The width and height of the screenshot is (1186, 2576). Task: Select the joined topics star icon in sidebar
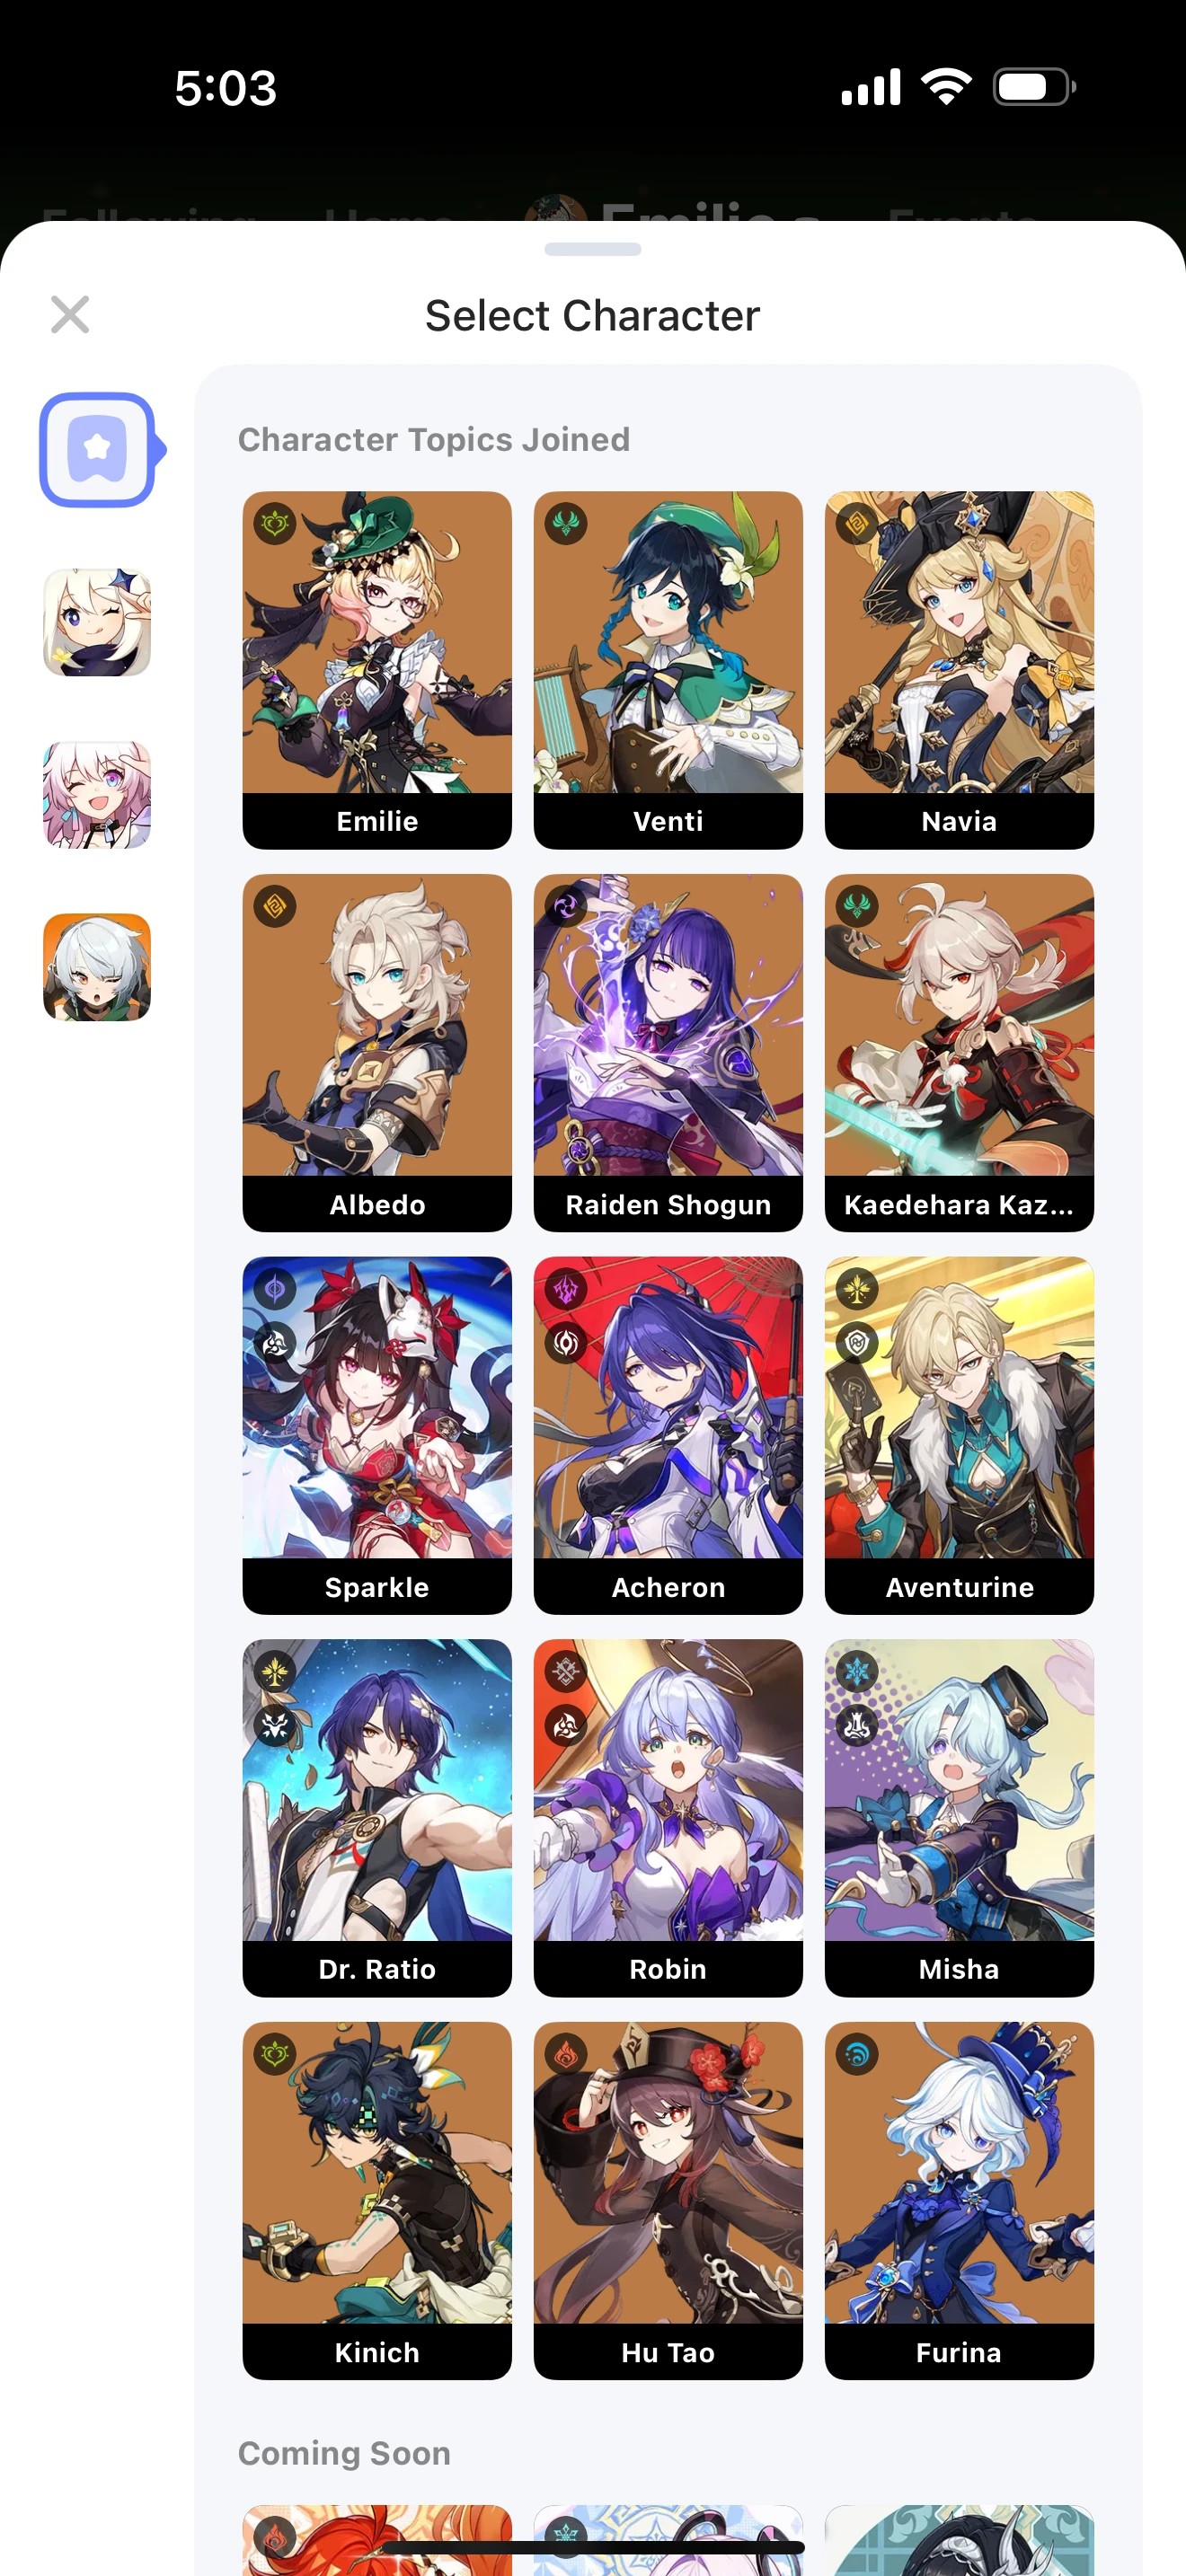[98, 450]
